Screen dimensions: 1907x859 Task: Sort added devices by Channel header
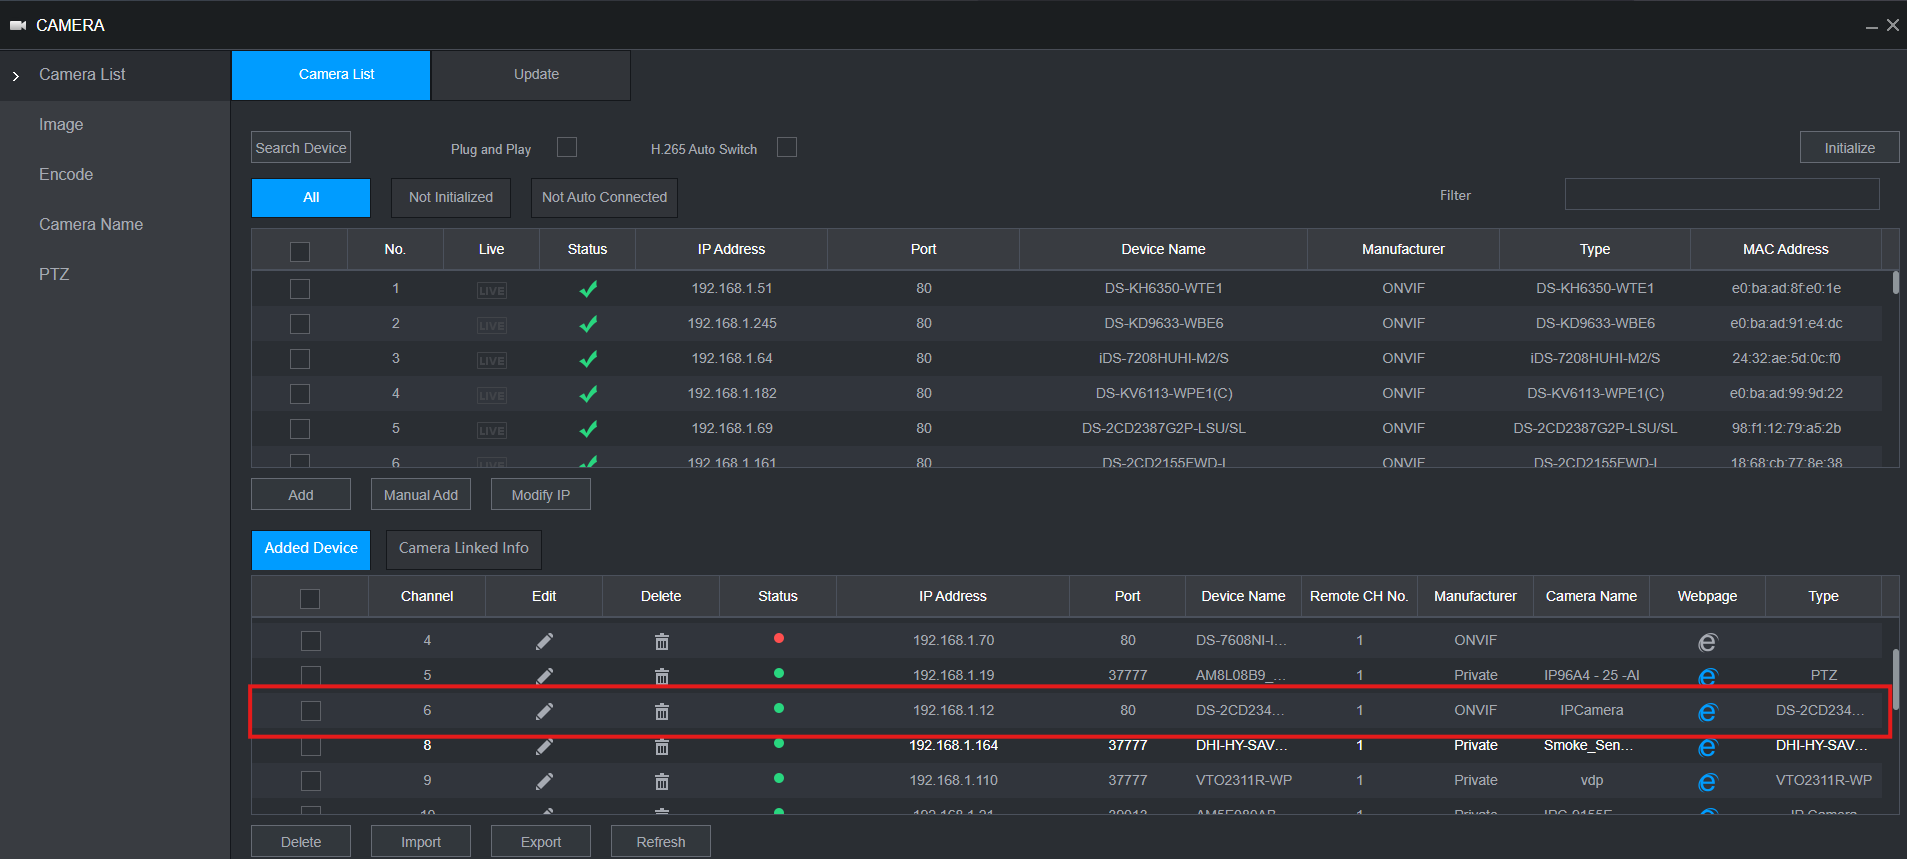(427, 597)
